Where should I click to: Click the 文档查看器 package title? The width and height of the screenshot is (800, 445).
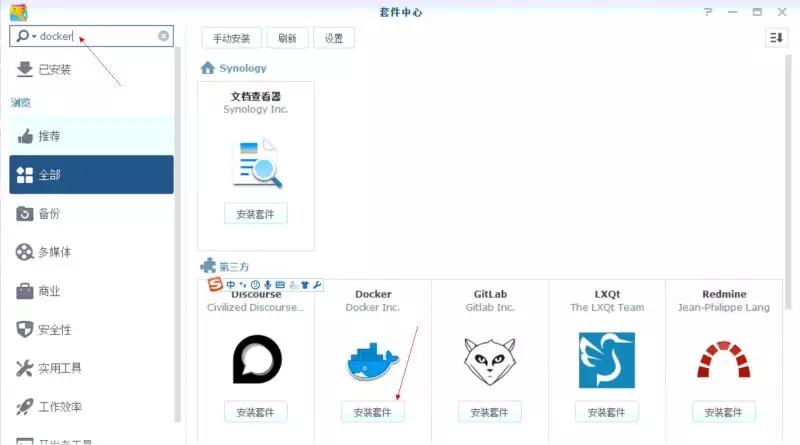pos(256,96)
